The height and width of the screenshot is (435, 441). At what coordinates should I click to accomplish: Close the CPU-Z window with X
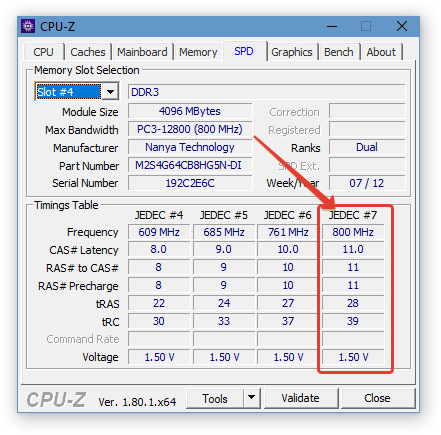[x=402, y=26]
